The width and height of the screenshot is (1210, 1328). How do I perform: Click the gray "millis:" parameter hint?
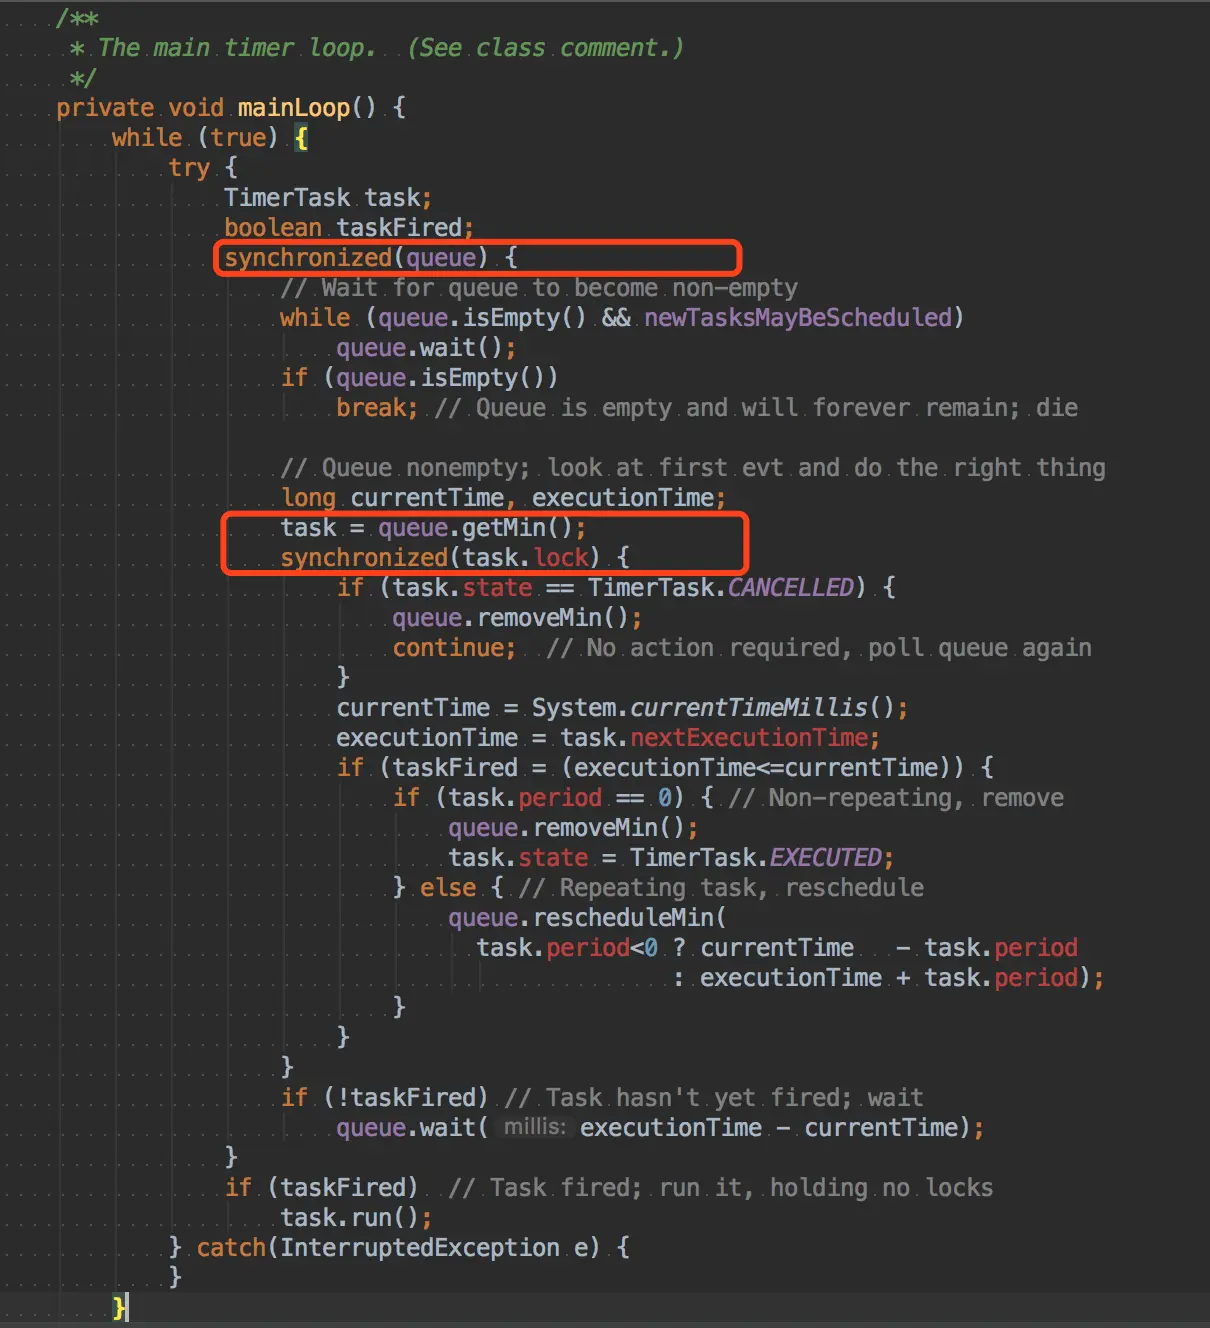coord(534,1127)
